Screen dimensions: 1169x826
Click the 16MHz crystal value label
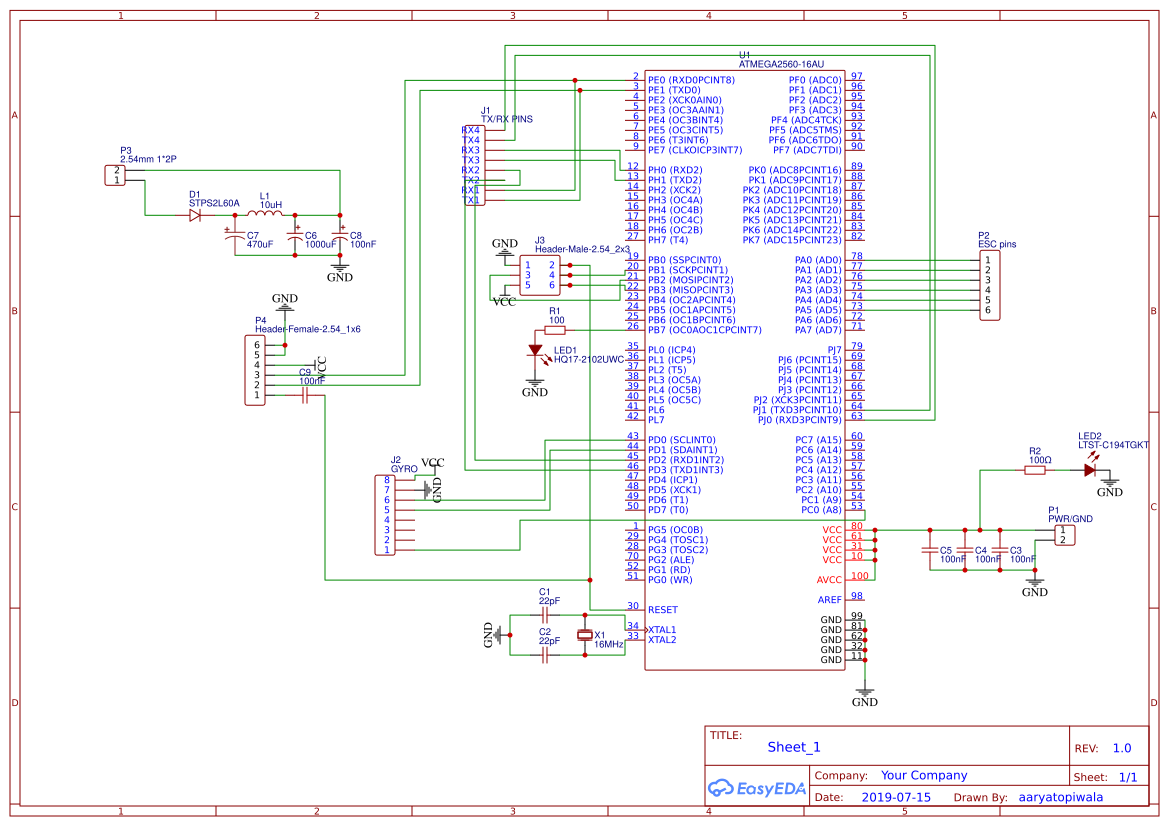[x=608, y=645]
